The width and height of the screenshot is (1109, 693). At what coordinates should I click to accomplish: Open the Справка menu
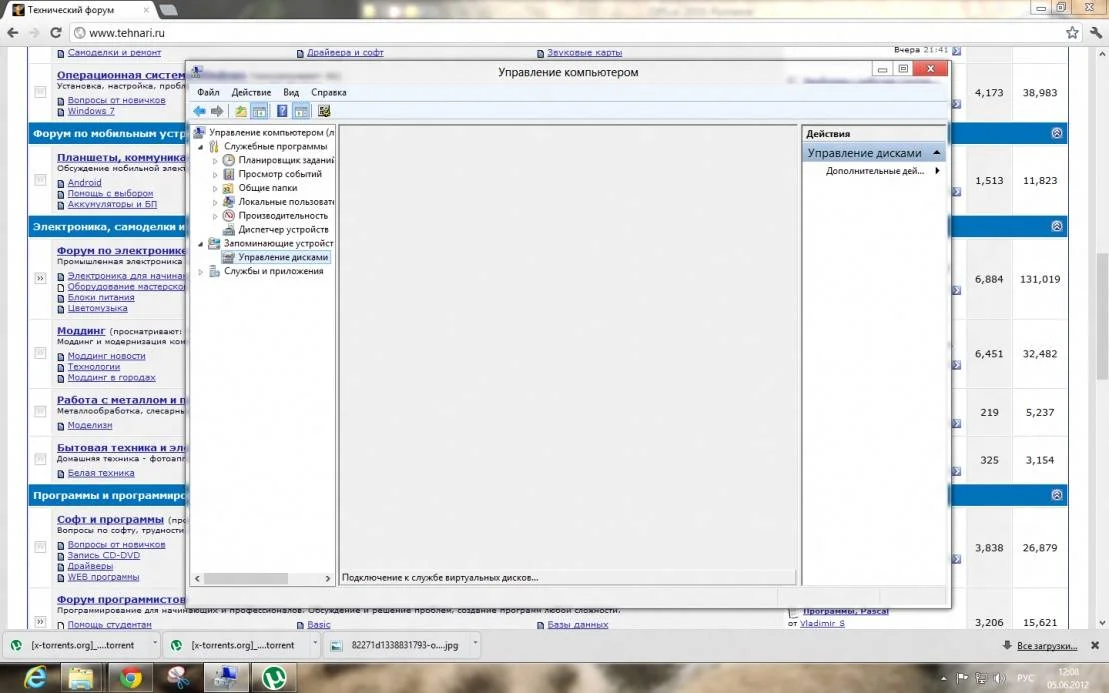point(329,92)
